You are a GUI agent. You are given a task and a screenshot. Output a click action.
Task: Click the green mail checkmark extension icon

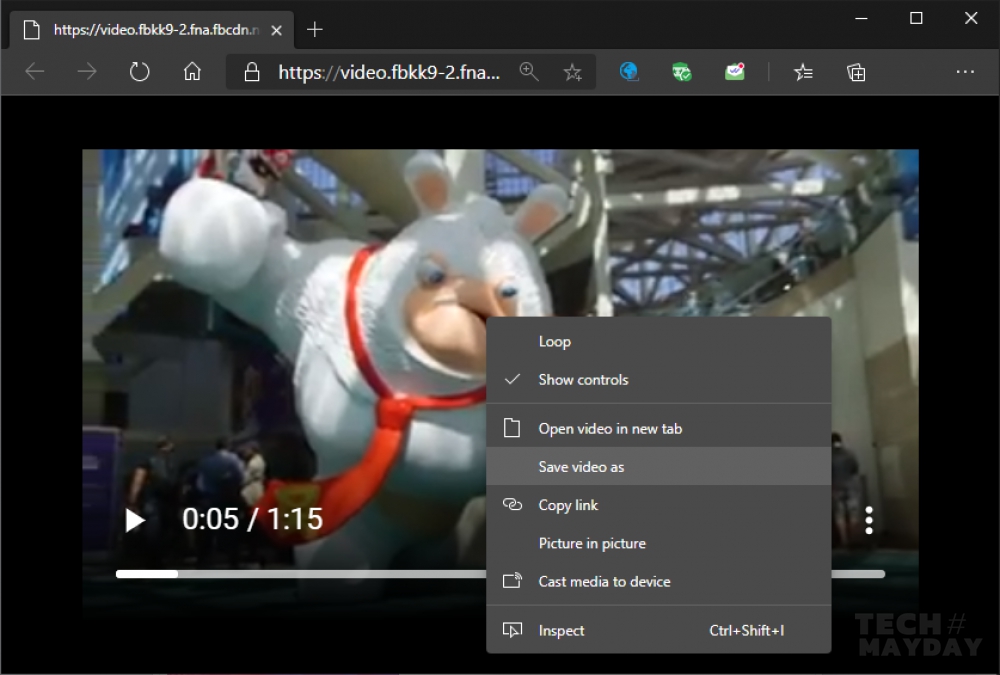735,71
